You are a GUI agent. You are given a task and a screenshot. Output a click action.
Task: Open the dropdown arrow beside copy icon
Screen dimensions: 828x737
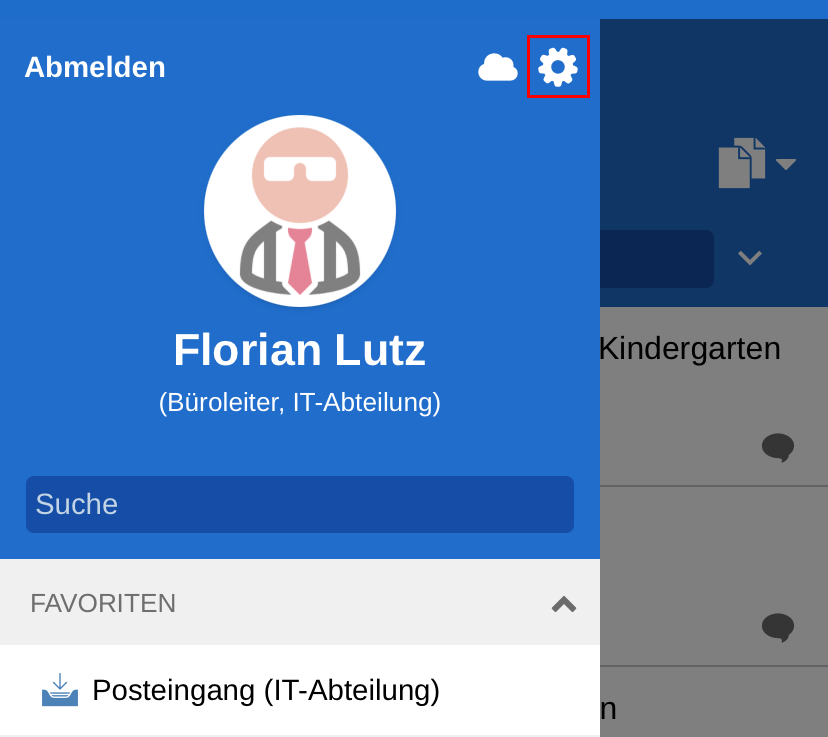tap(786, 164)
